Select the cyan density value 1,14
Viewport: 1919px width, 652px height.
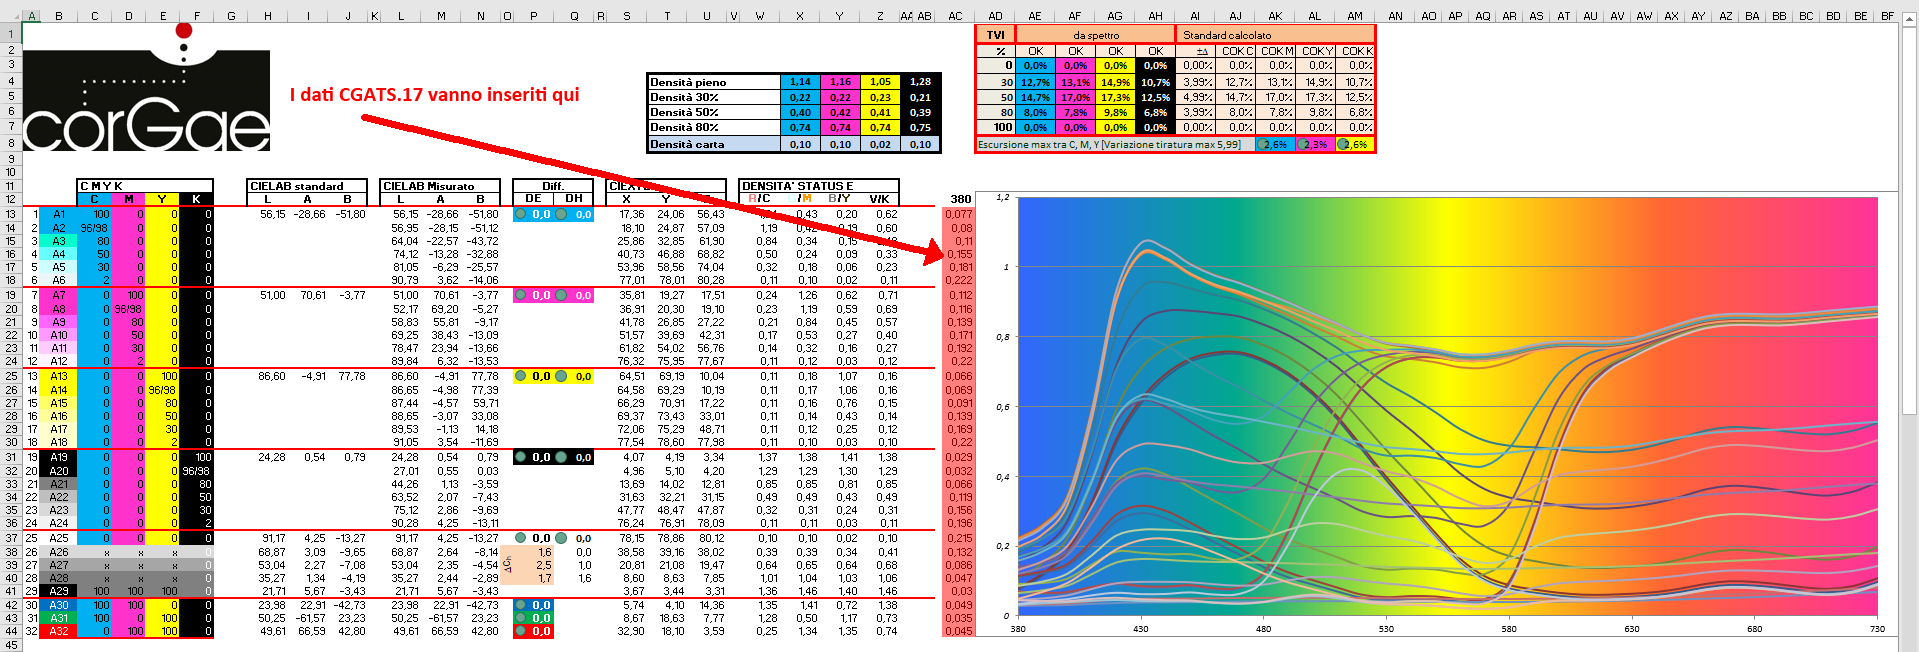(x=800, y=82)
